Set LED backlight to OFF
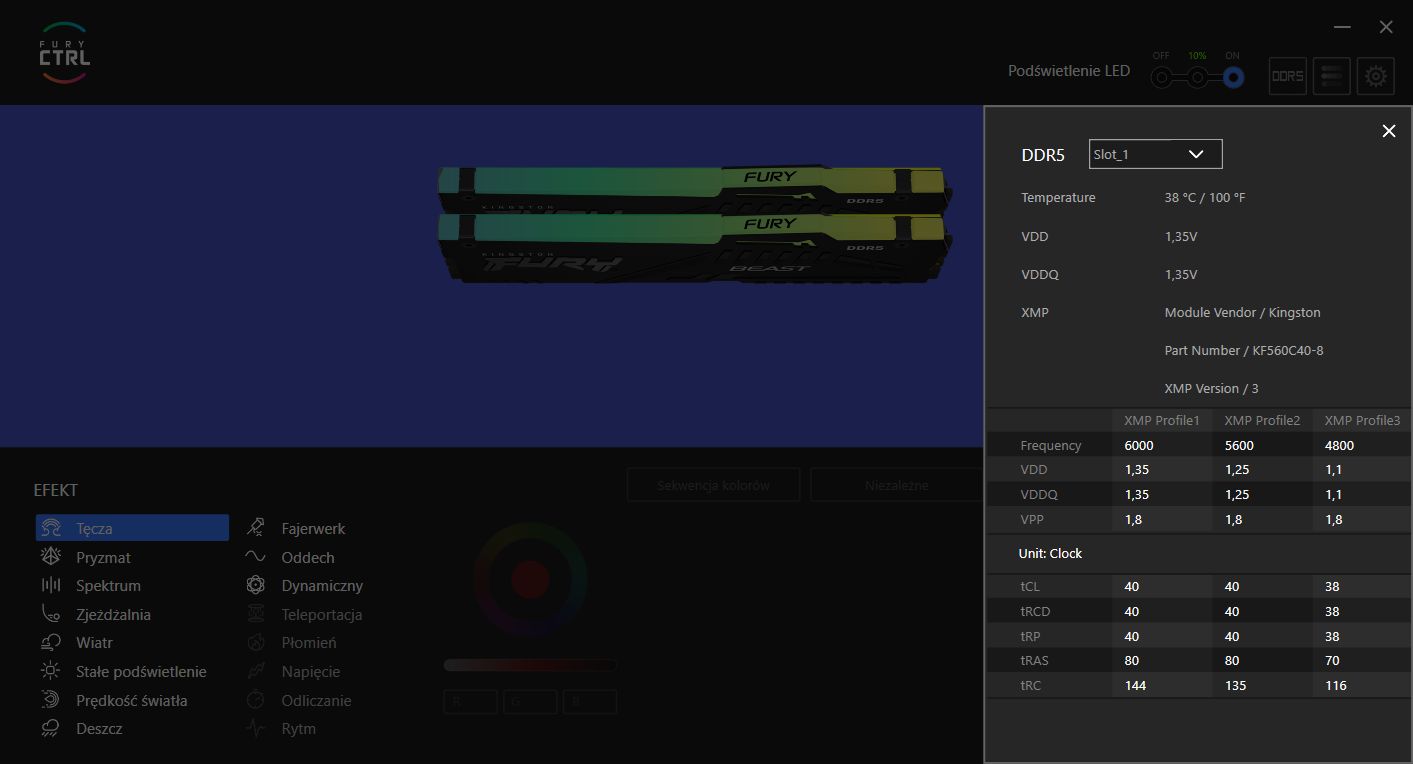 (1161, 77)
